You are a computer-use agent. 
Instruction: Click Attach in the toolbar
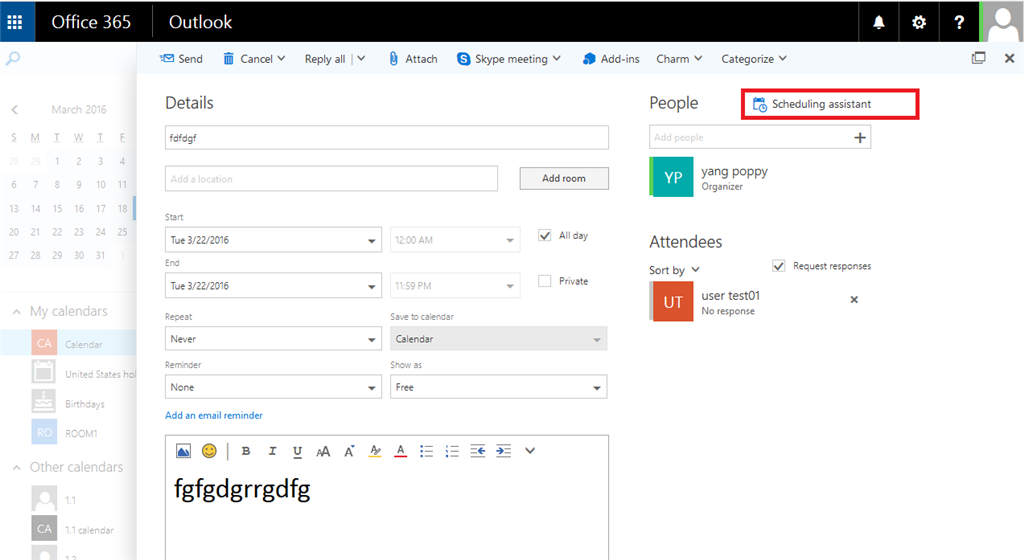click(413, 59)
